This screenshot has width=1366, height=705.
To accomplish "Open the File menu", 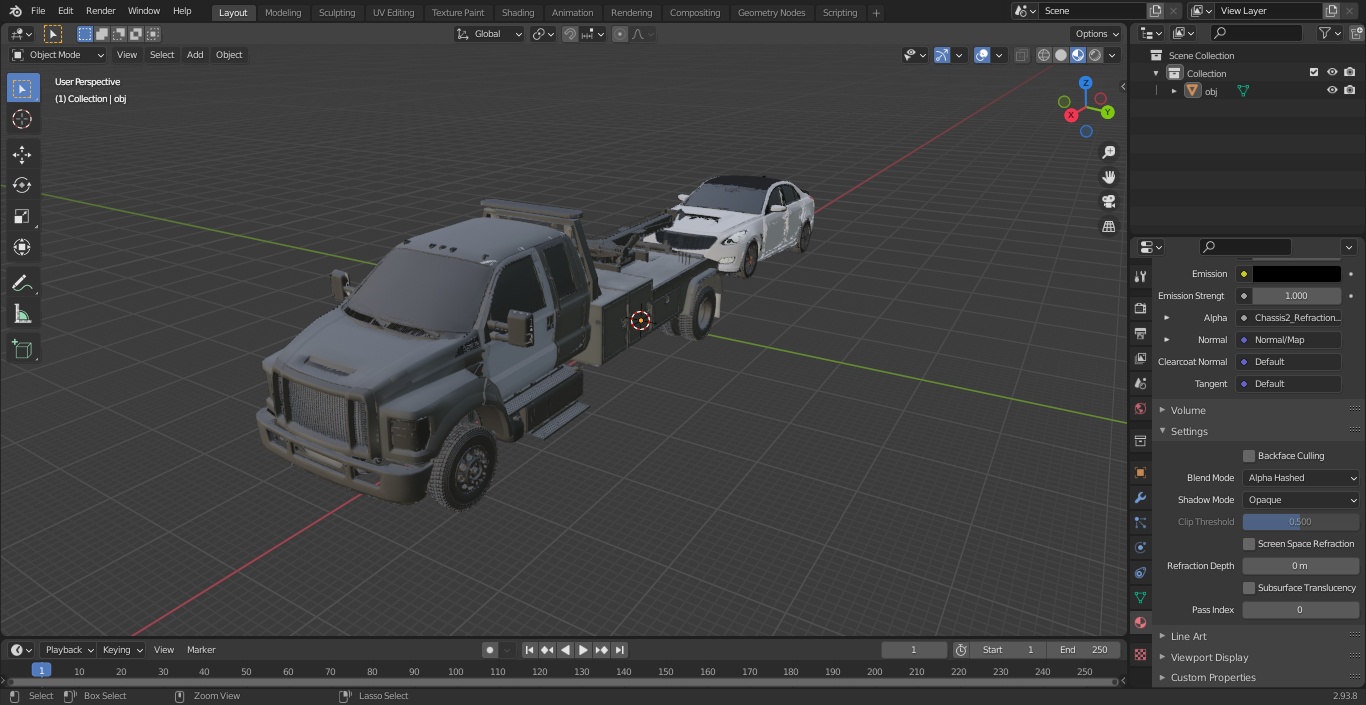I will (38, 11).
